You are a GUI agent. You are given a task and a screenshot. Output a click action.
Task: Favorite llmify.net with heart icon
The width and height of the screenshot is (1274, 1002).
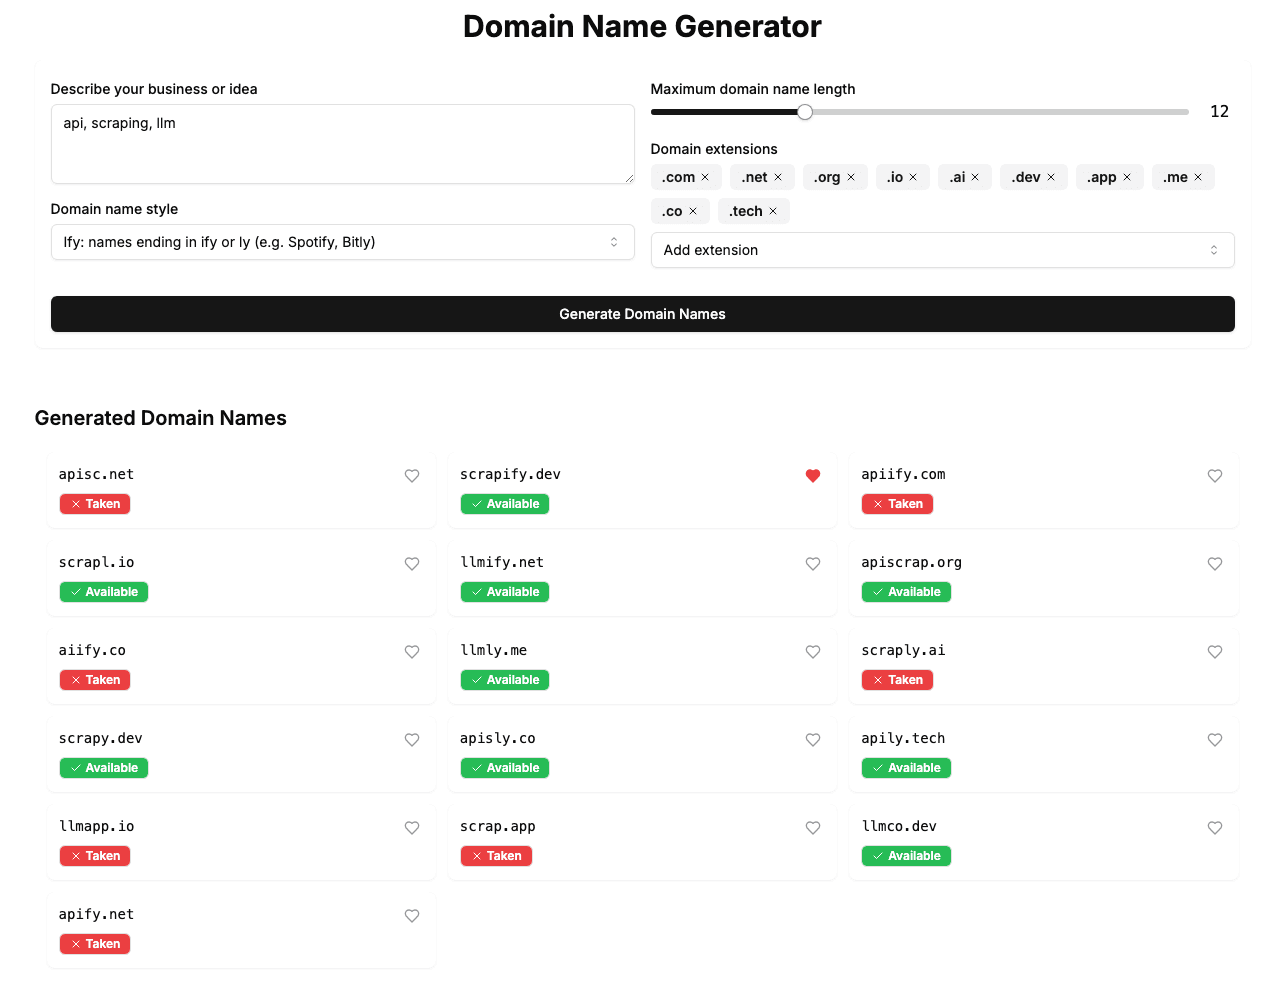coord(813,564)
